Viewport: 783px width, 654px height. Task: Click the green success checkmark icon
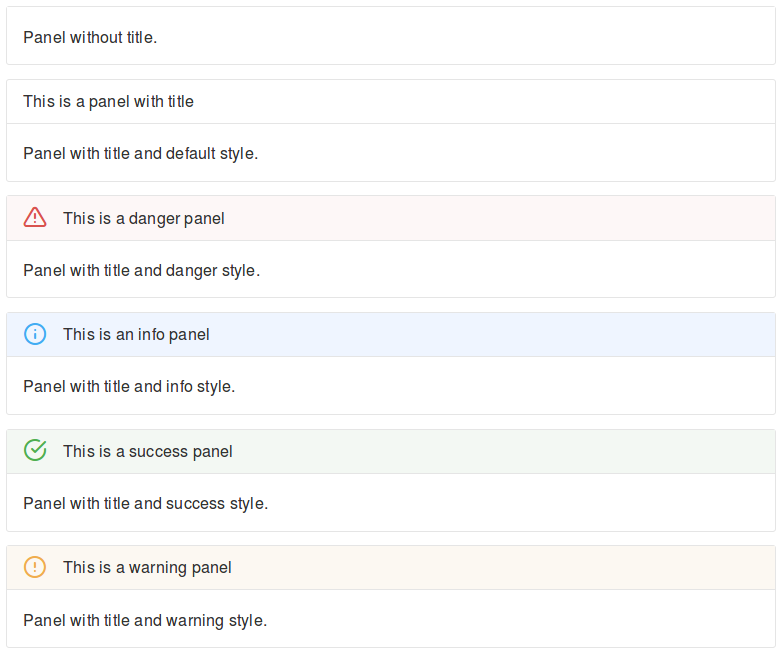click(x=35, y=451)
